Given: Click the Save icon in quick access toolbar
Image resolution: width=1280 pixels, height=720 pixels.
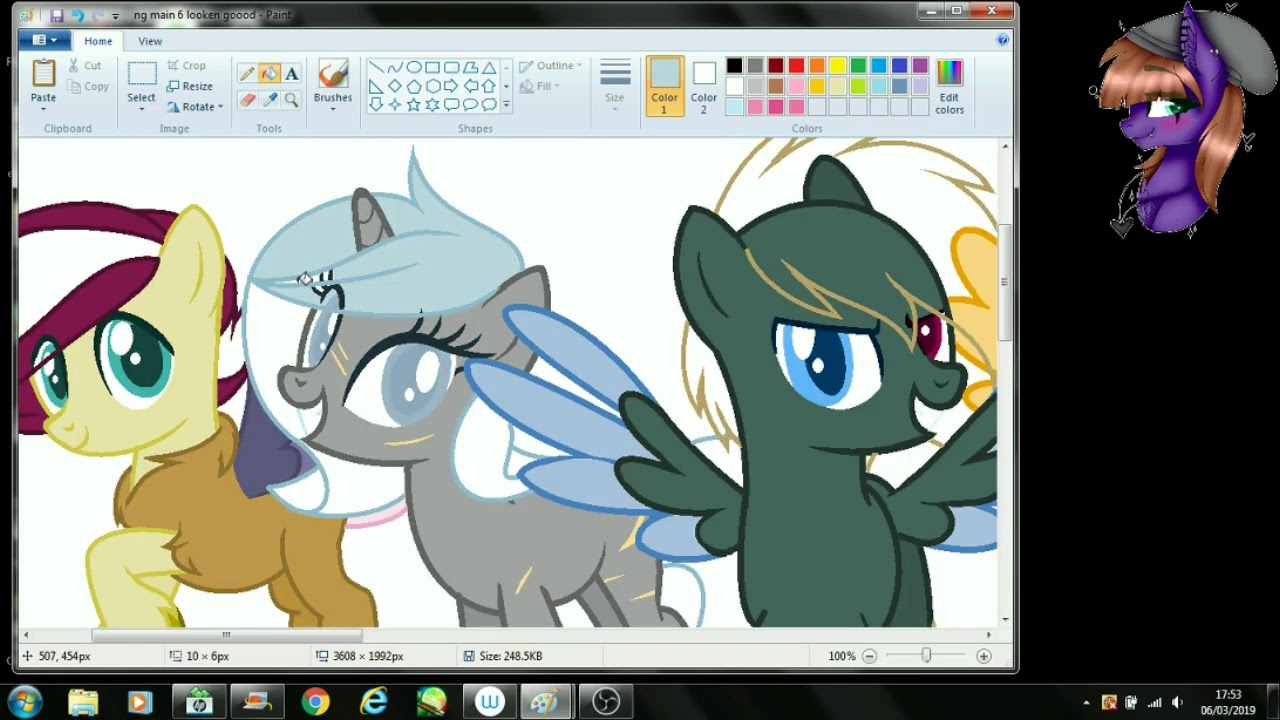Looking at the screenshot, I should pos(57,15).
